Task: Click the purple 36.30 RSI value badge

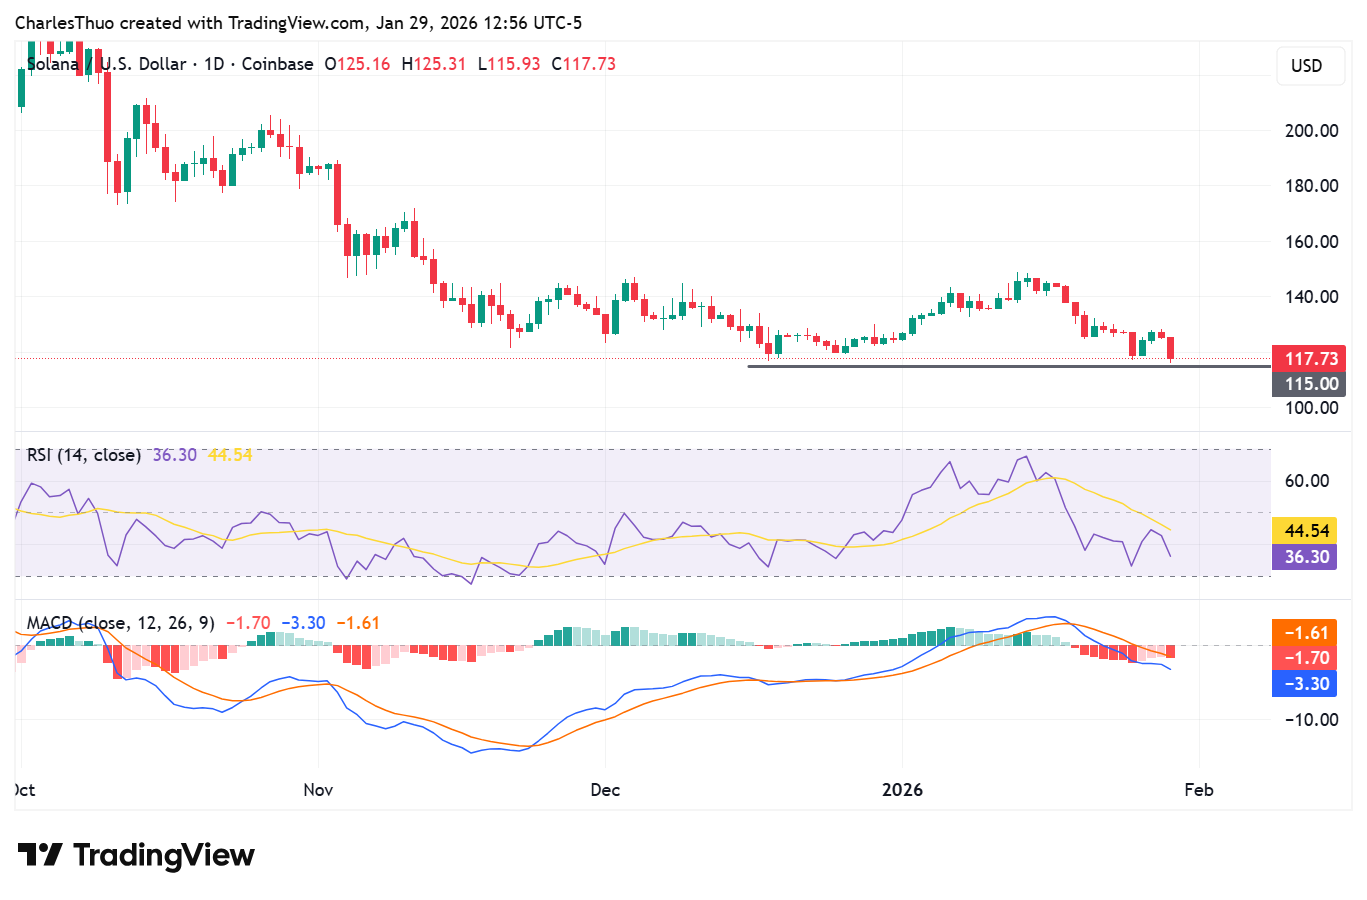Action: [x=1304, y=559]
